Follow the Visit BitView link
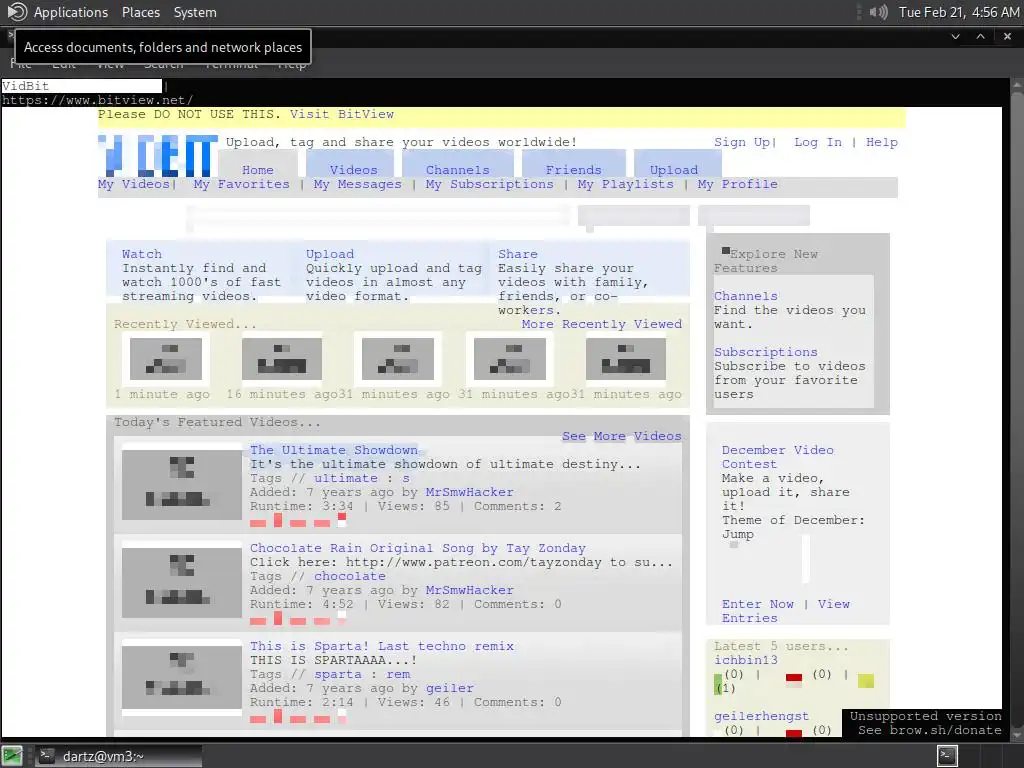 [342, 114]
